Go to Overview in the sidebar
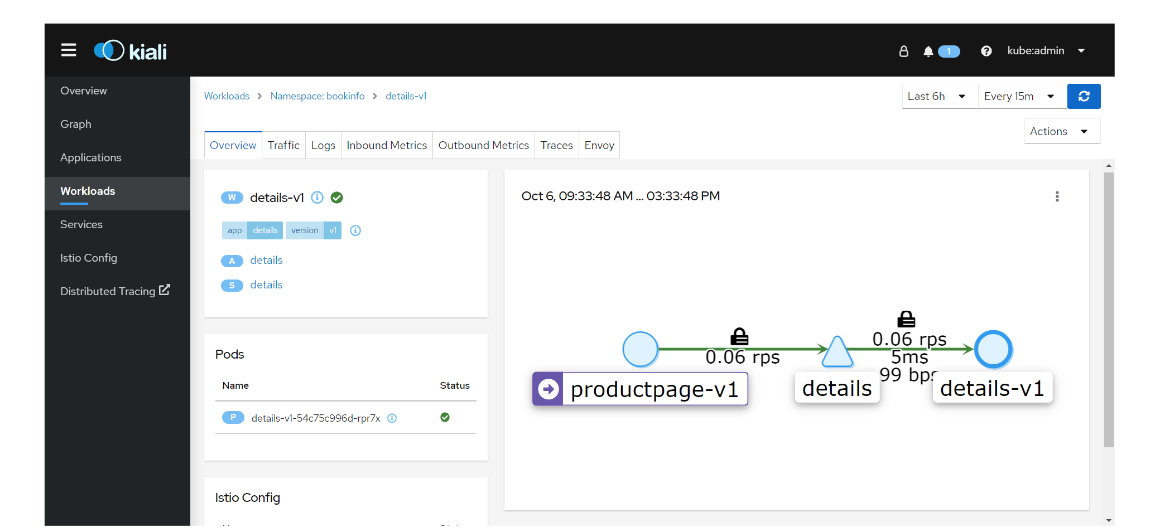 coord(117,91)
